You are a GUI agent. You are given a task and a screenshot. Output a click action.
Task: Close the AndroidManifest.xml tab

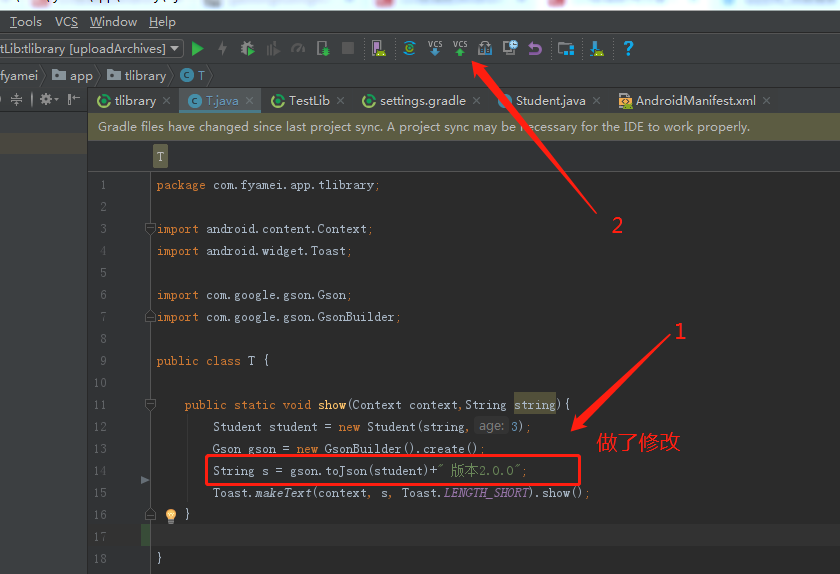(x=766, y=101)
